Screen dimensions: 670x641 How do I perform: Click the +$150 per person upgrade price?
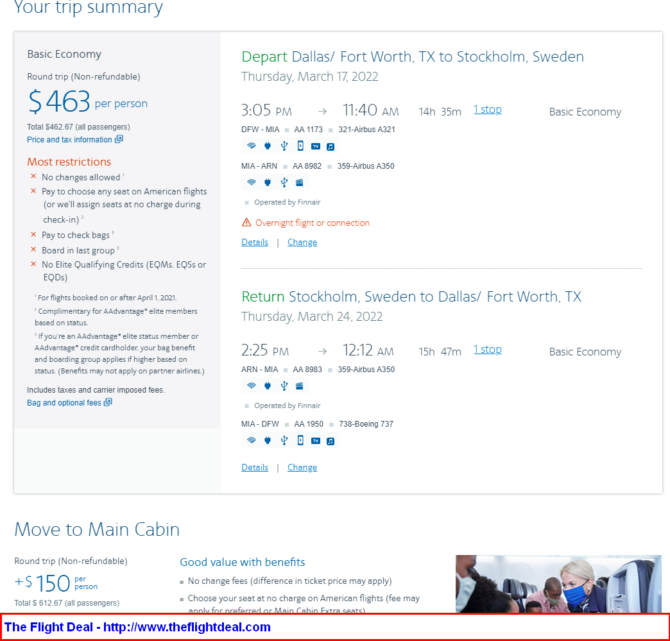click(x=56, y=583)
